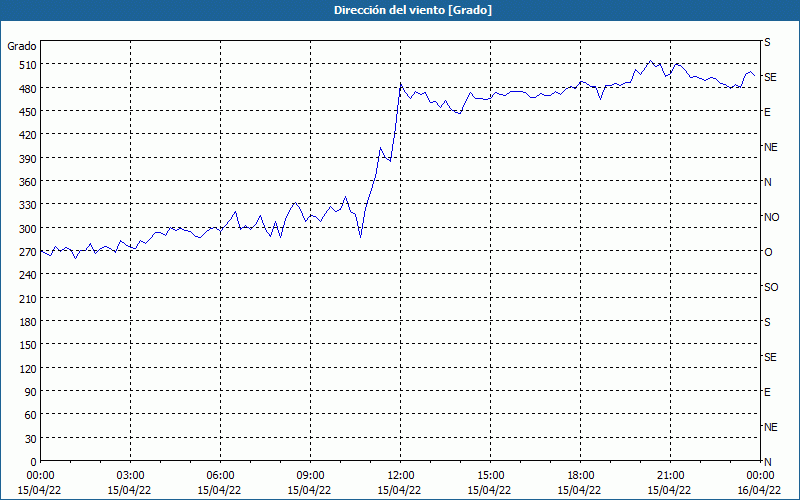Click the 21:00 time axis label

(670, 476)
